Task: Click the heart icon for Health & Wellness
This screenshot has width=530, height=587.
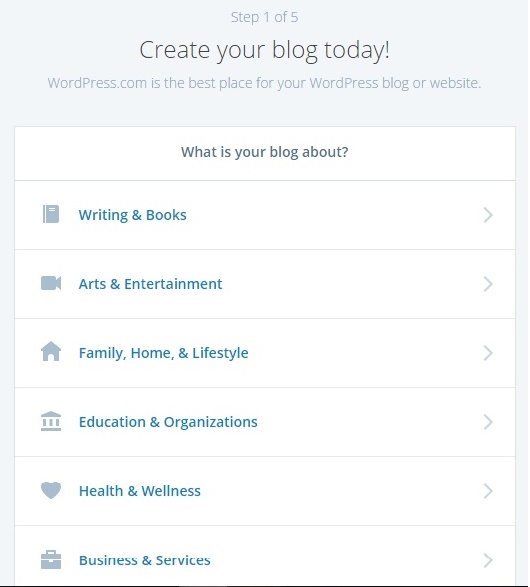Action: point(51,491)
